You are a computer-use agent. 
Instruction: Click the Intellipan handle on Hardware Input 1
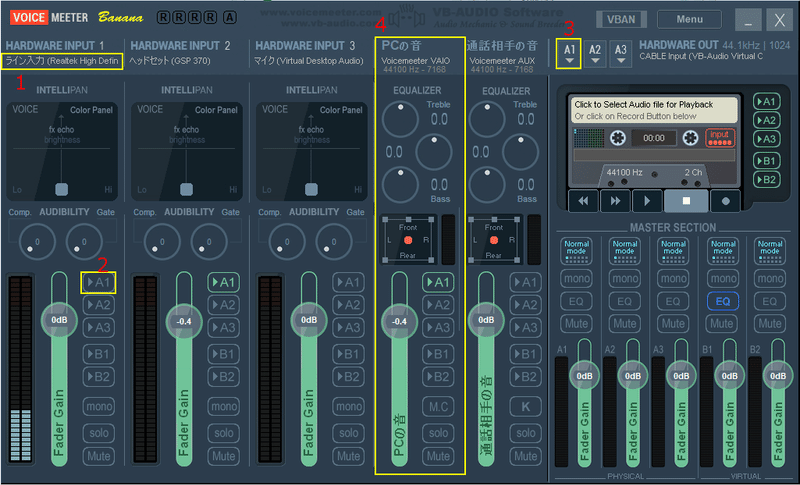61,189
